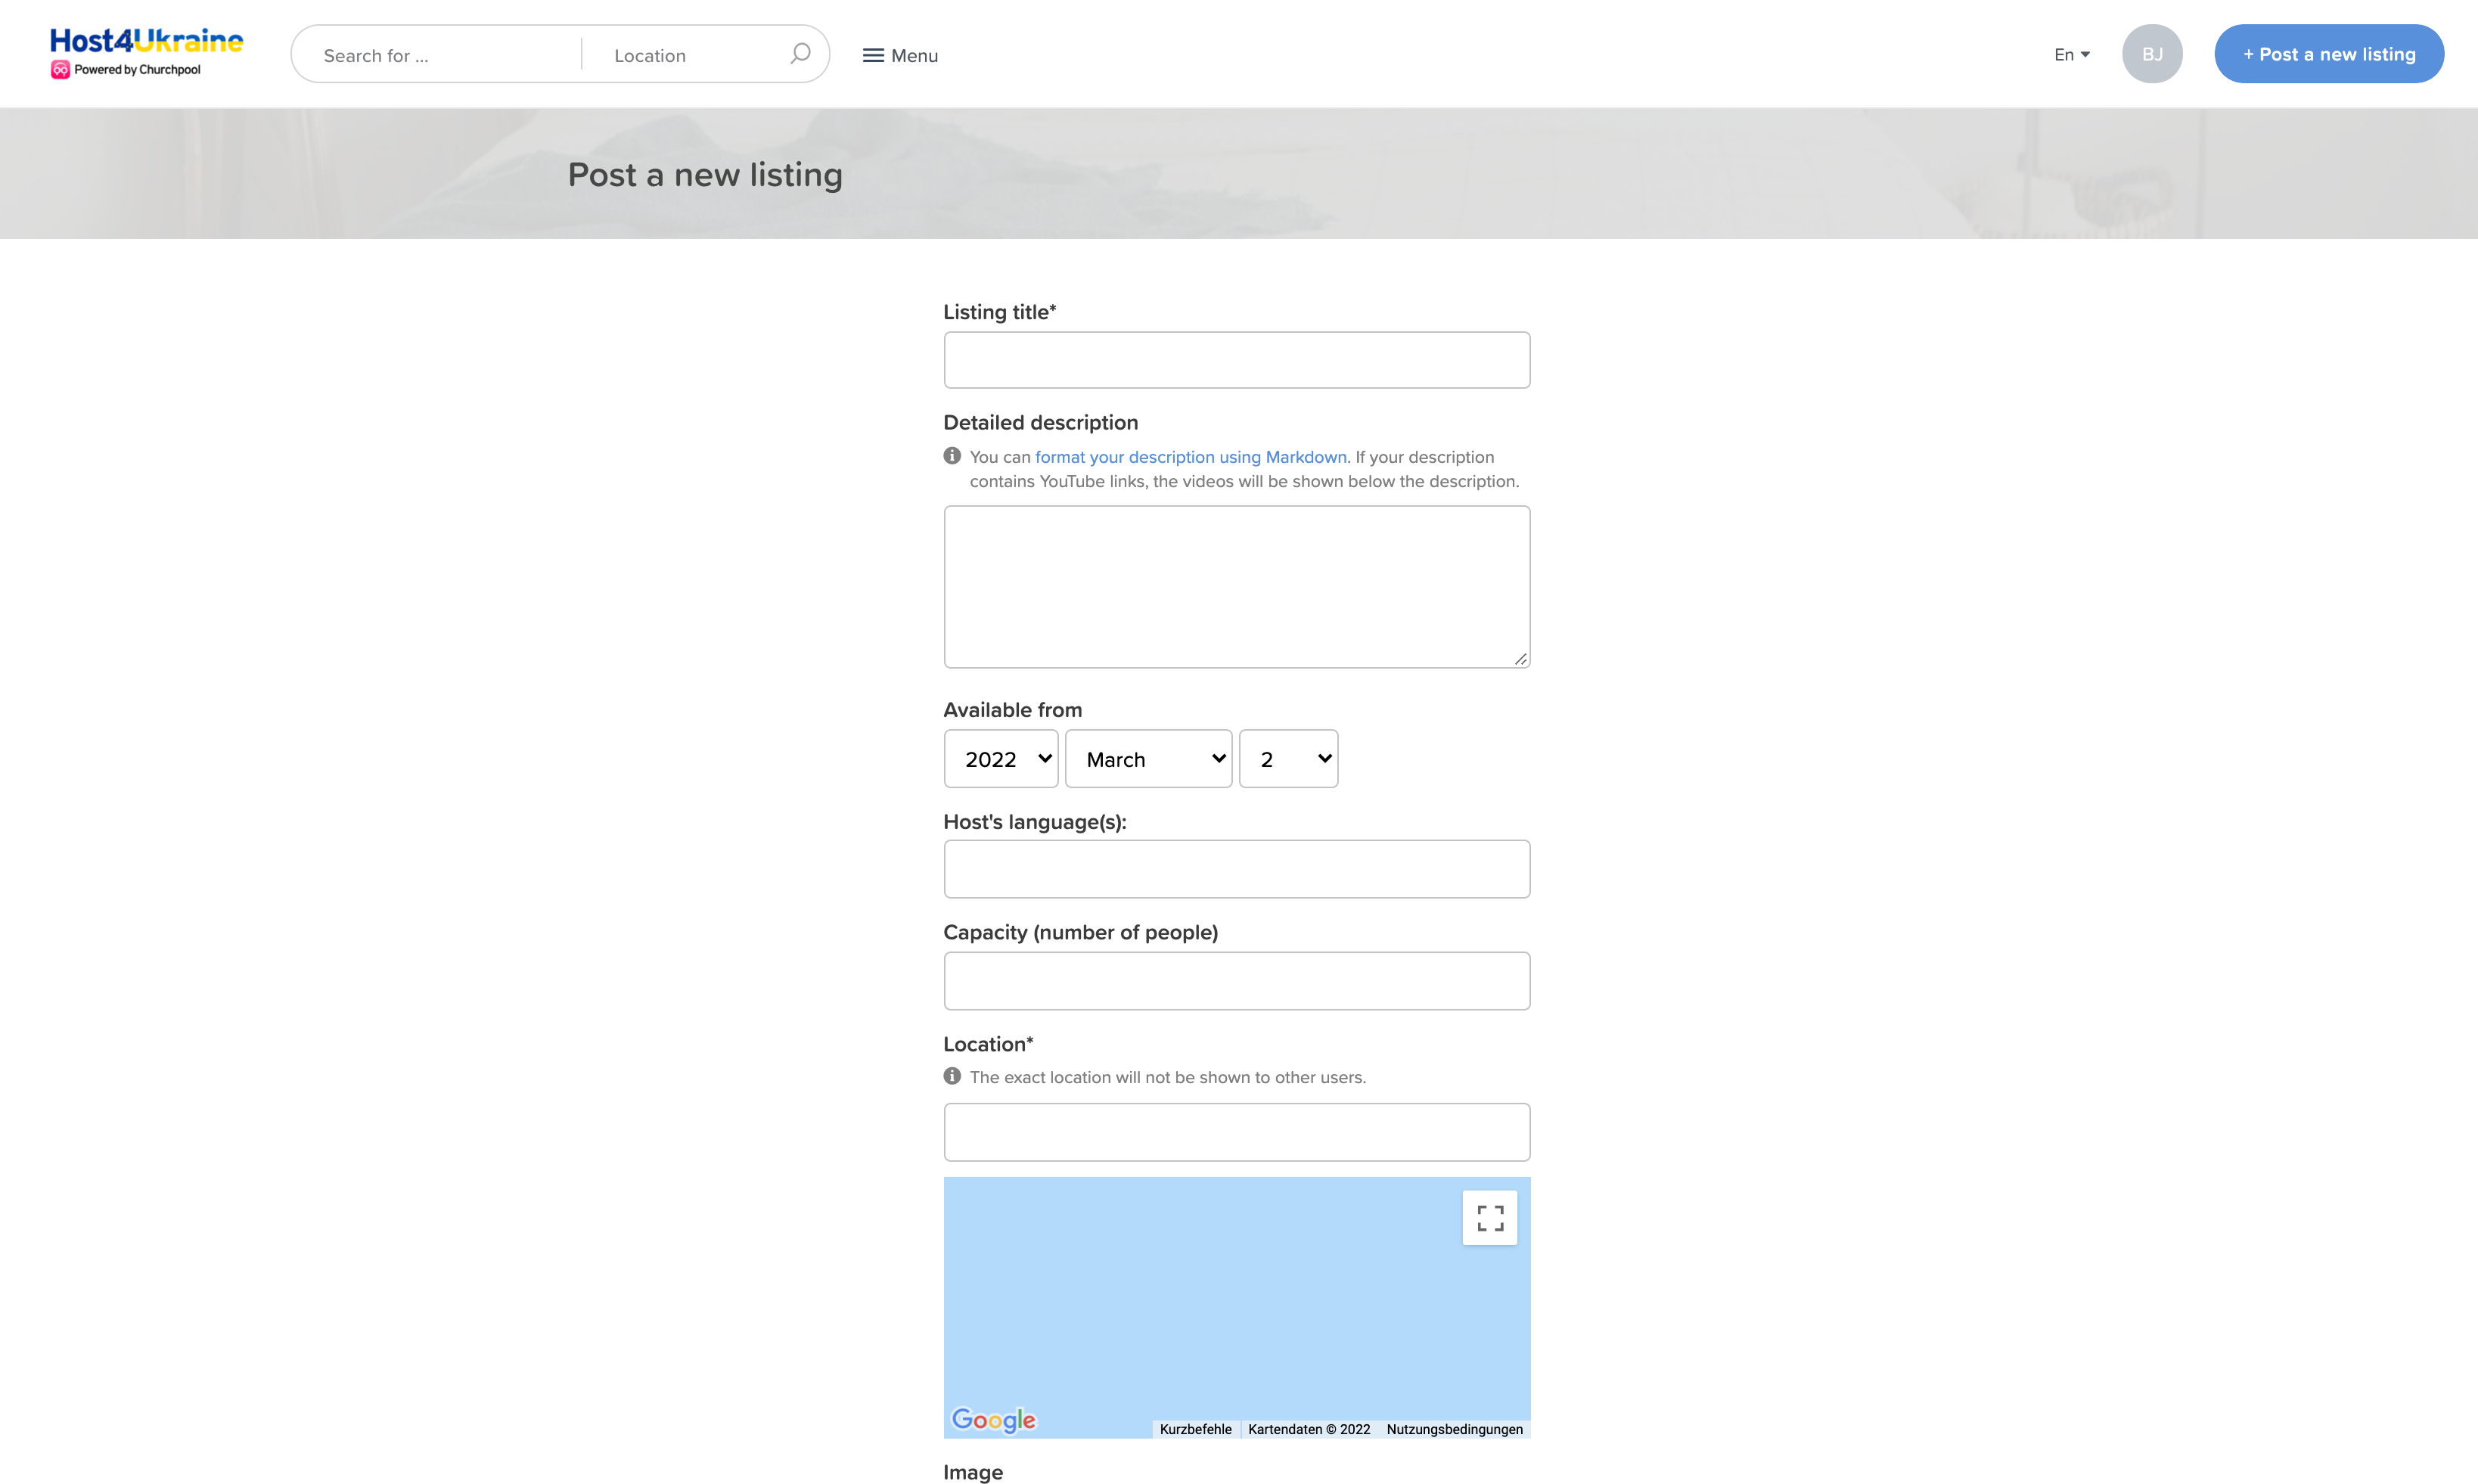This screenshot has width=2478, height=1484.
Task: Click the Capacity number of people field
Action: [1236, 981]
